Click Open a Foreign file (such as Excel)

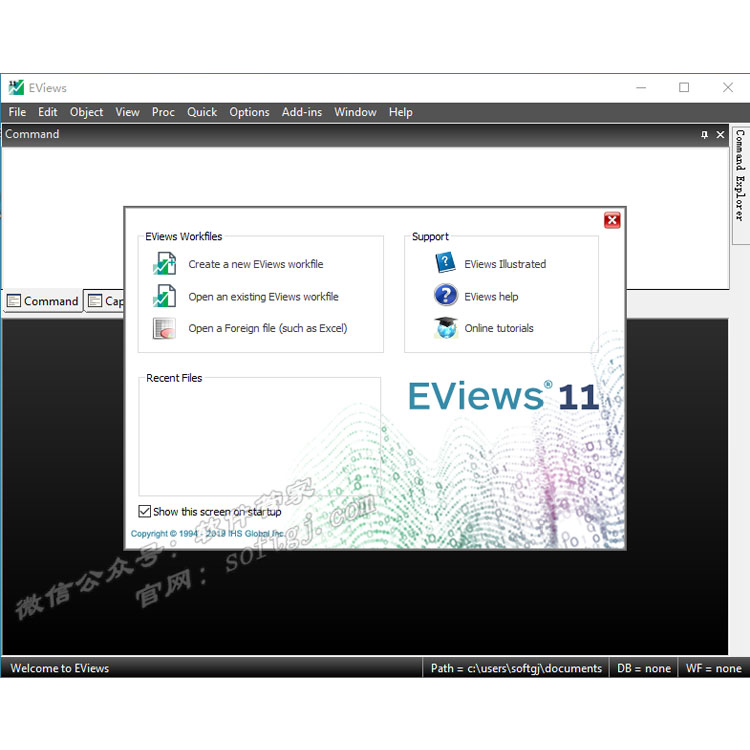267,328
